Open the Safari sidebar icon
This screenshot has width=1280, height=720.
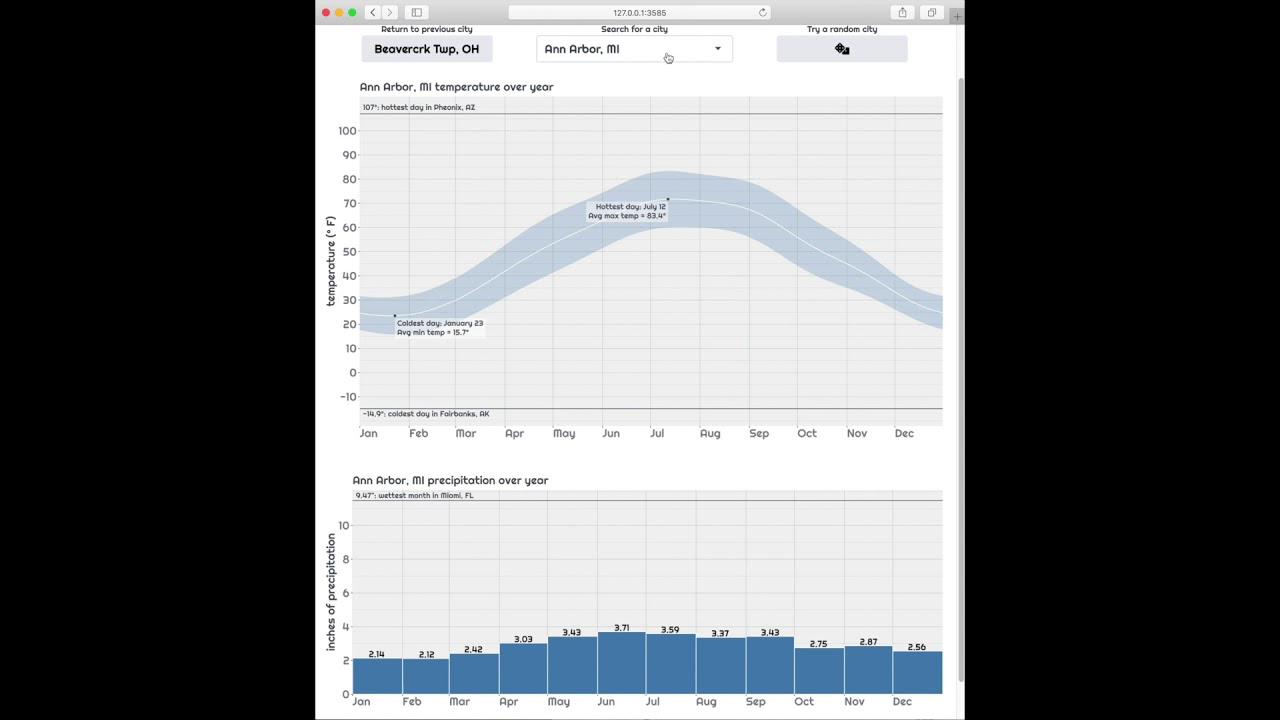[416, 12]
